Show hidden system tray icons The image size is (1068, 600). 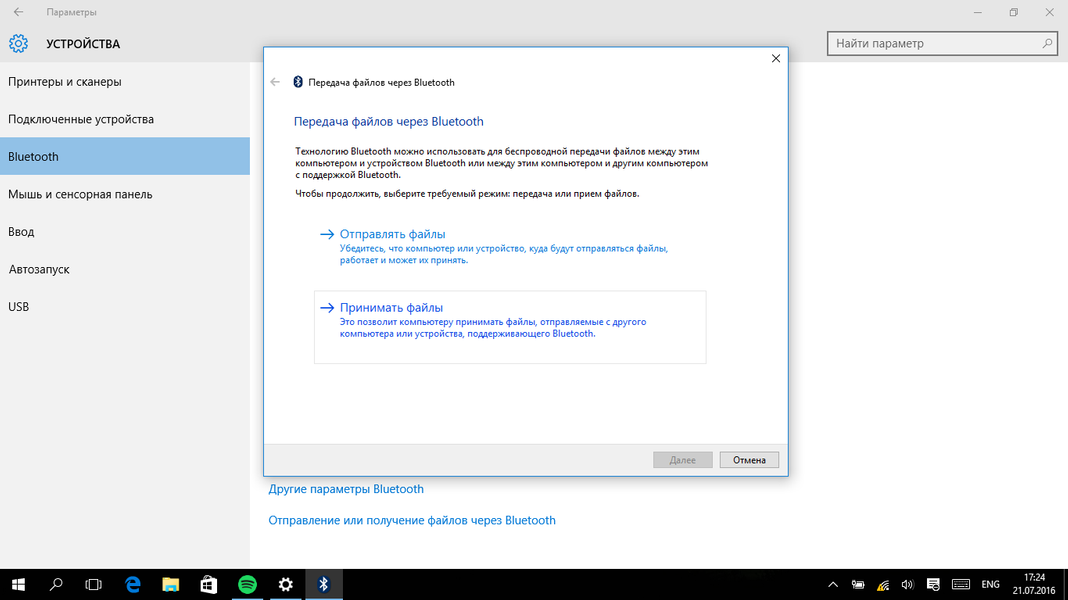(x=833, y=584)
